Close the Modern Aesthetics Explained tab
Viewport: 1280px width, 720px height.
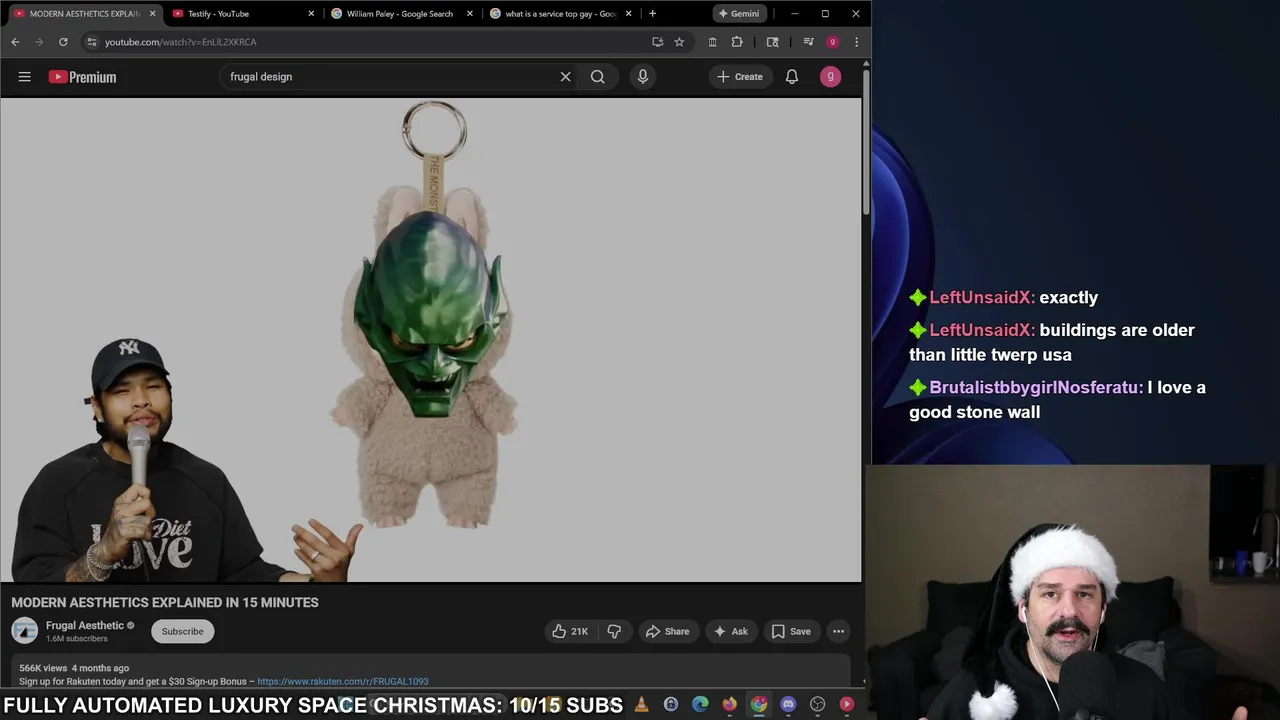coord(152,14)
